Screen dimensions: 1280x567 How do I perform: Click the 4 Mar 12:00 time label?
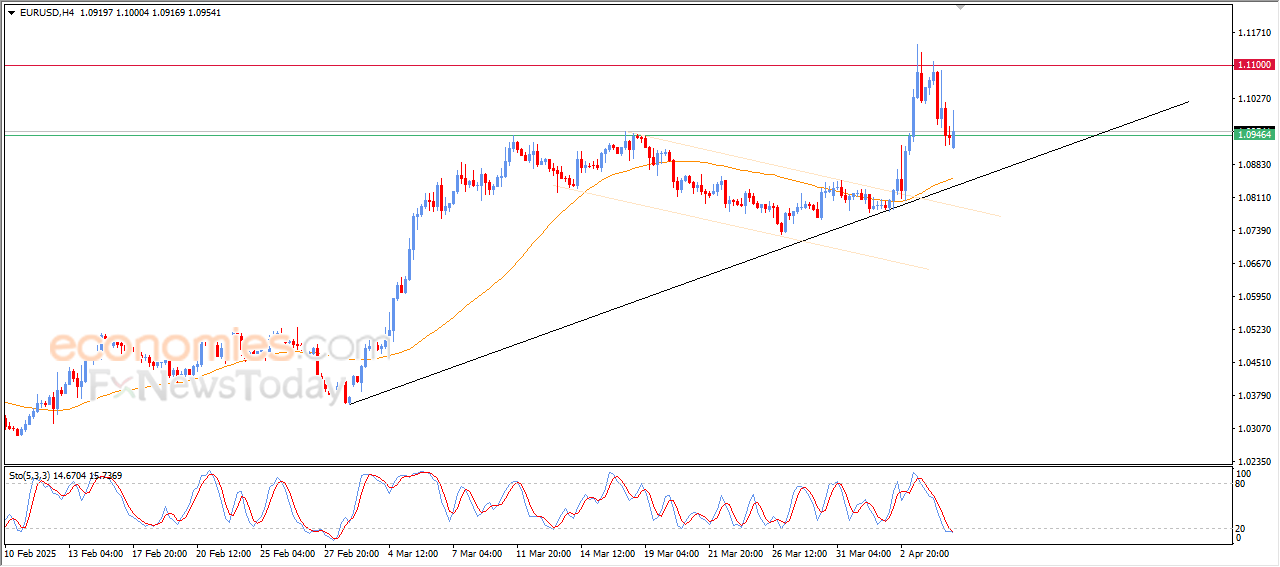tap(414, 552)
